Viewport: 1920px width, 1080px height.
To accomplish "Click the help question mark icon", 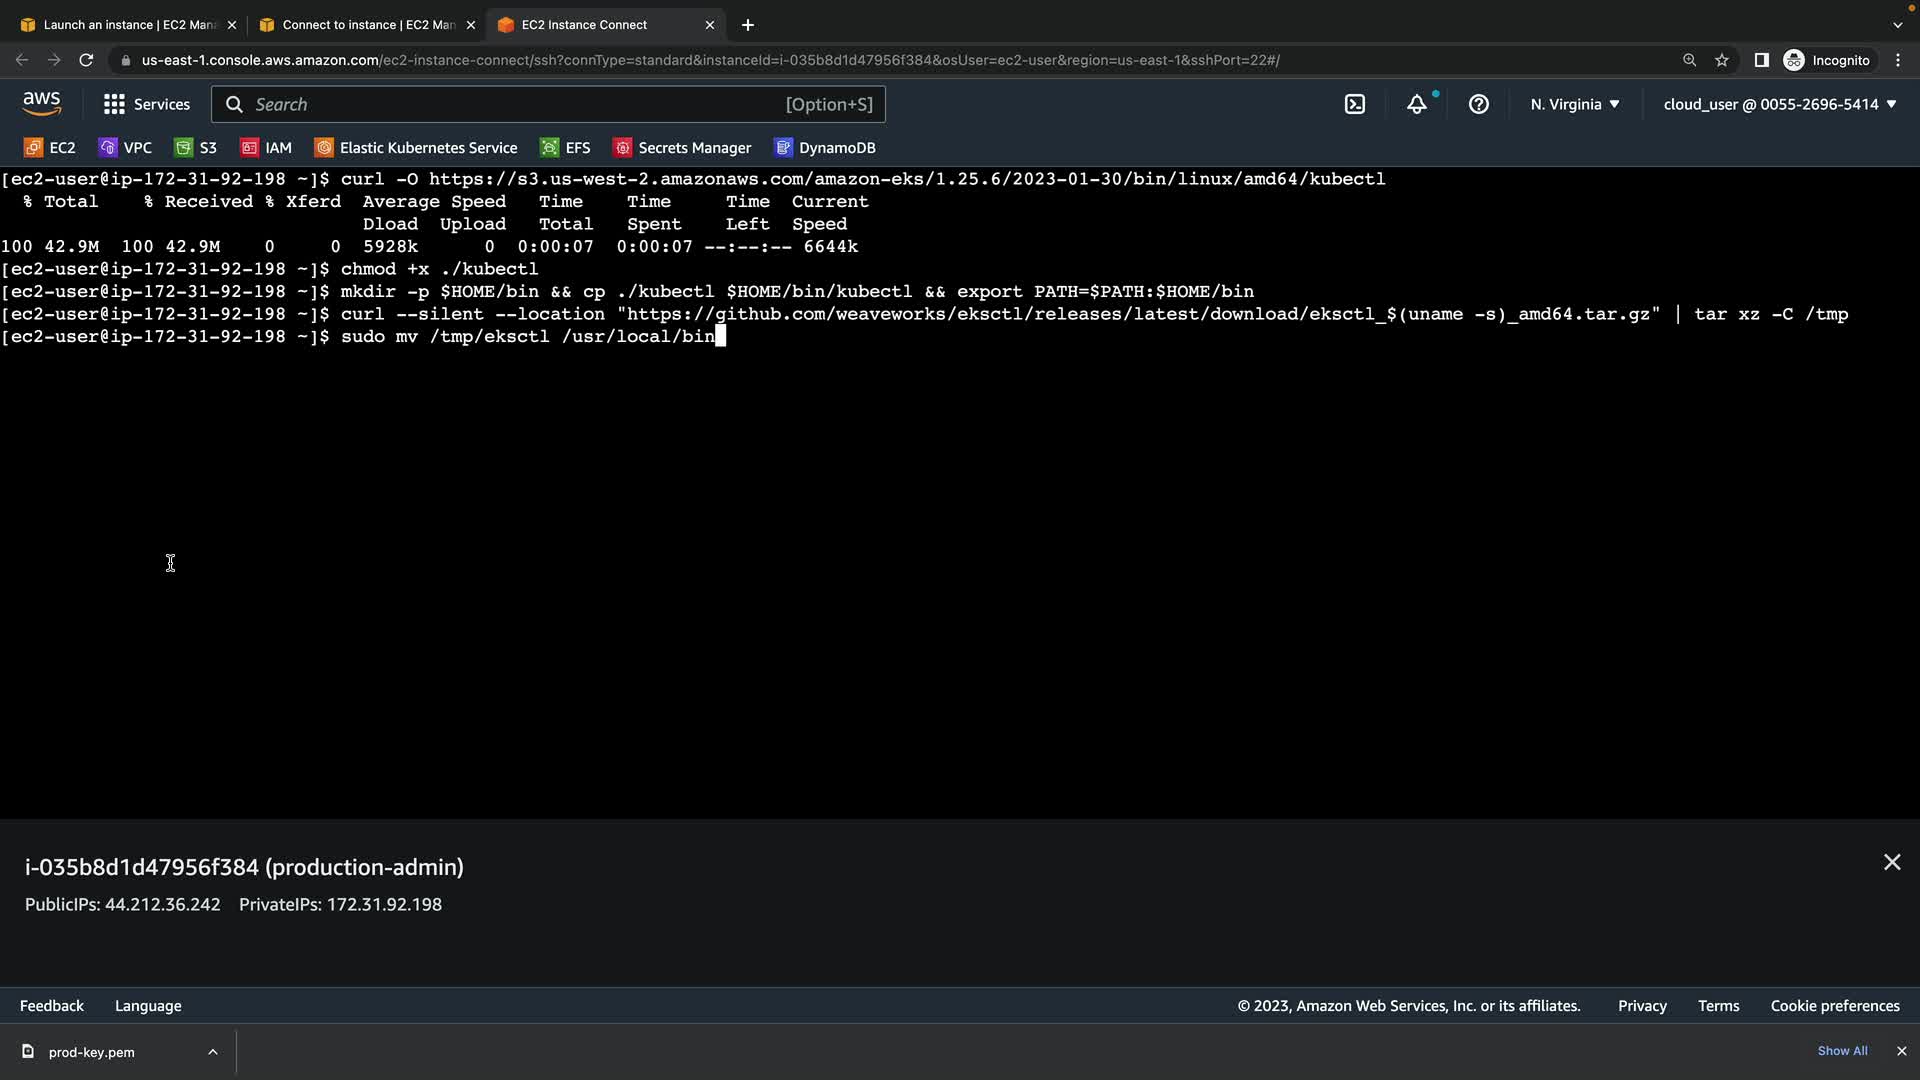I will tap(1478, 104).
